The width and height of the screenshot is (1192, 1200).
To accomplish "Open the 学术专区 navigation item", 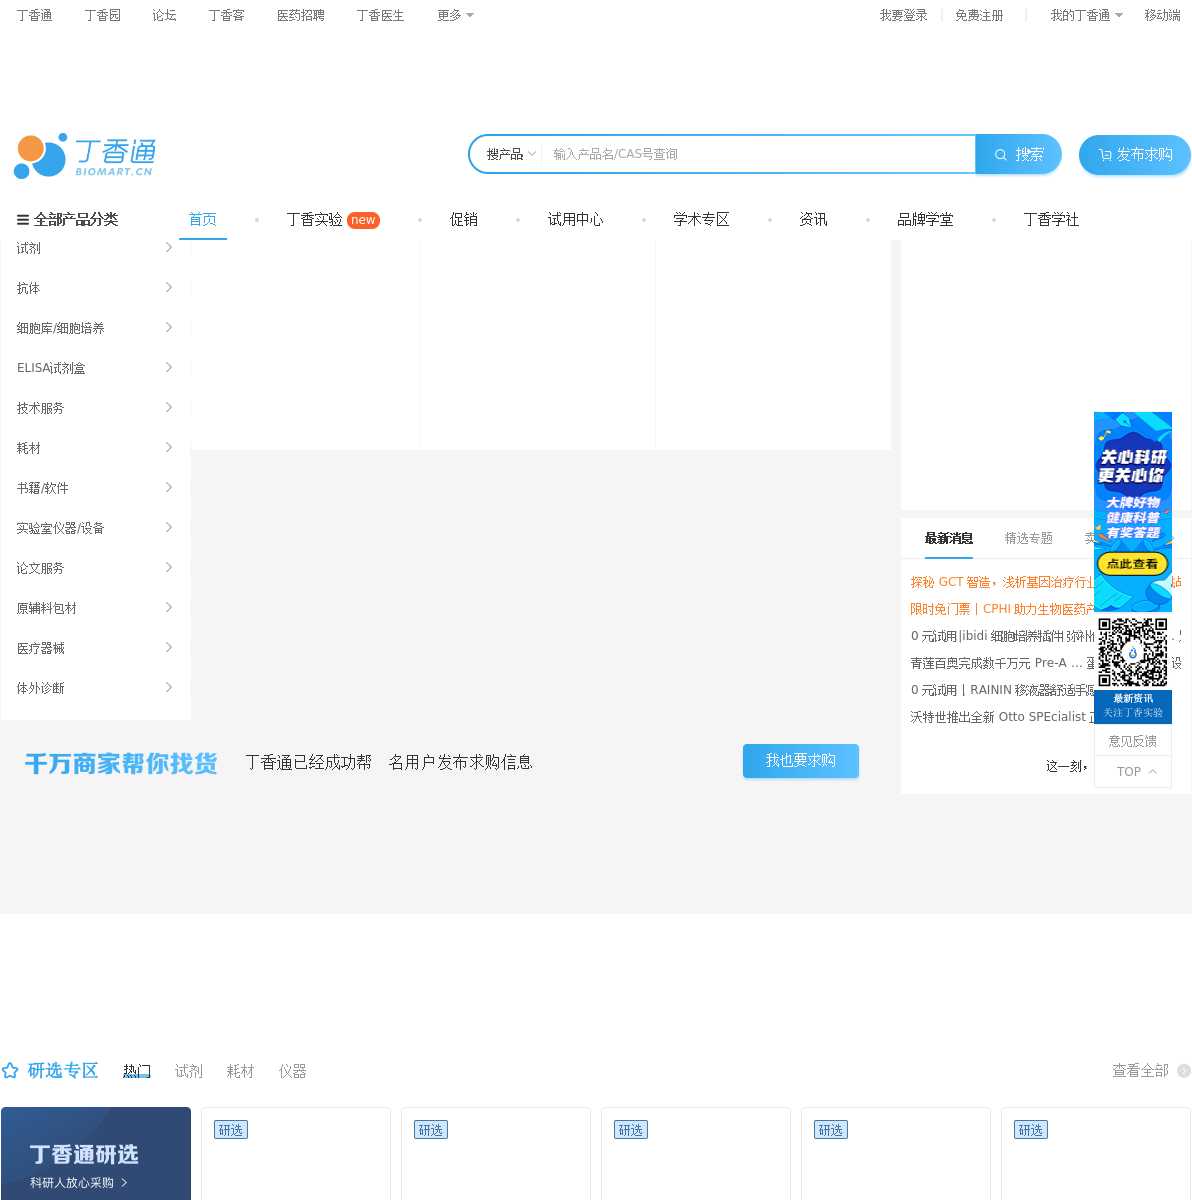I will click(701, 219).
